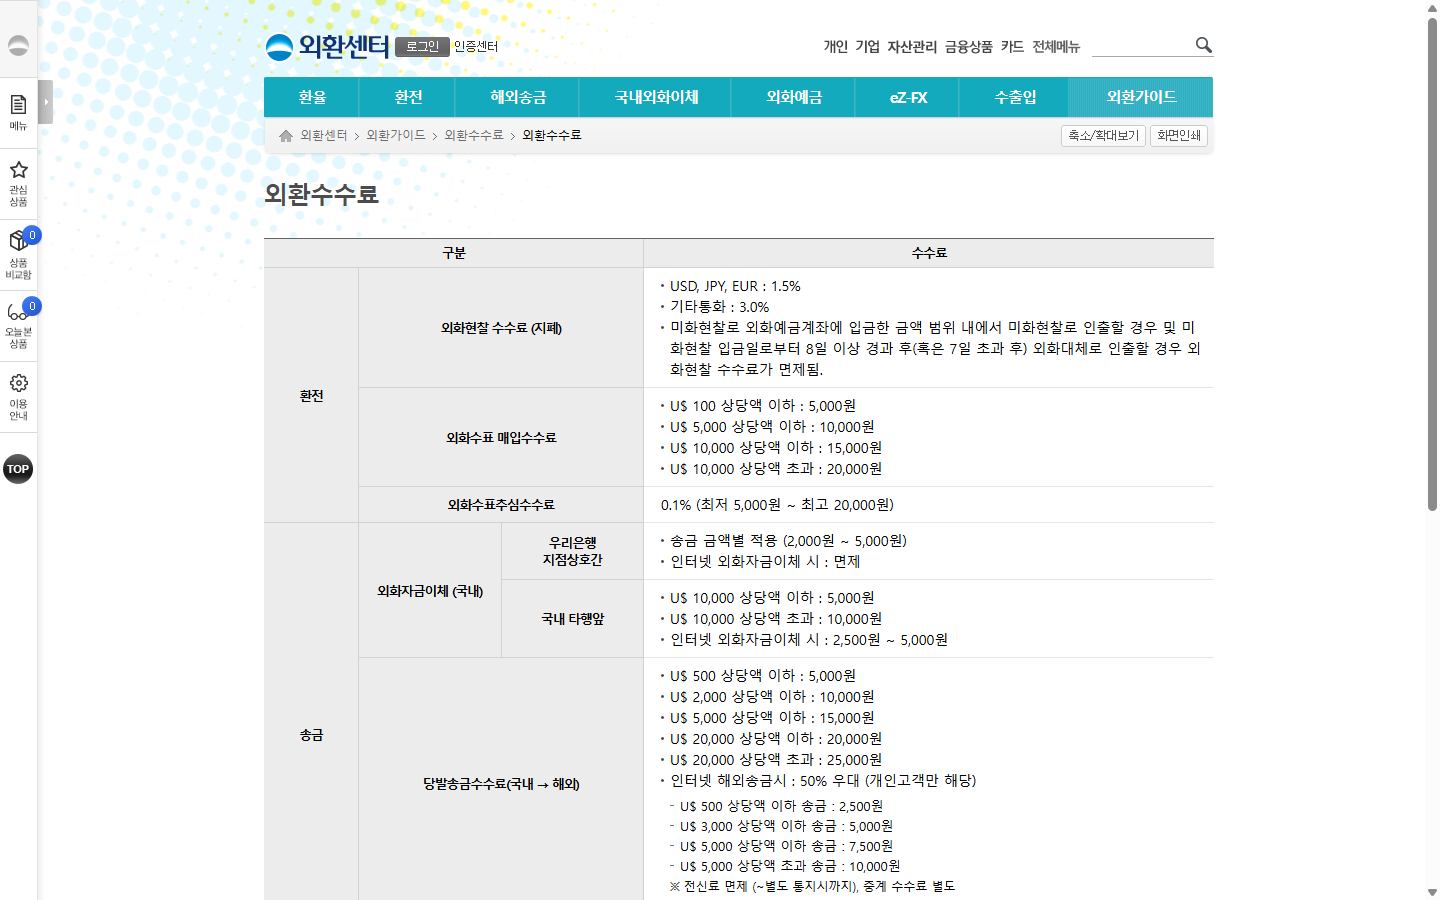This screenshot has width=1440, height=900.
Task: Open the 외화예금 menu tab
Action: (794, 97)
